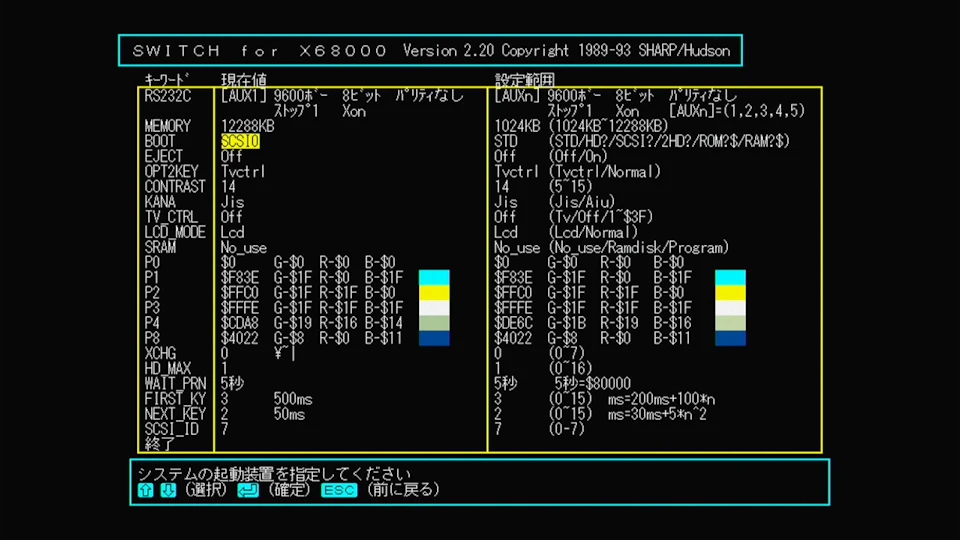Screen dimensions: 960x540
Task: Select the SCSI_ID keyword
Action: (171, 429)
